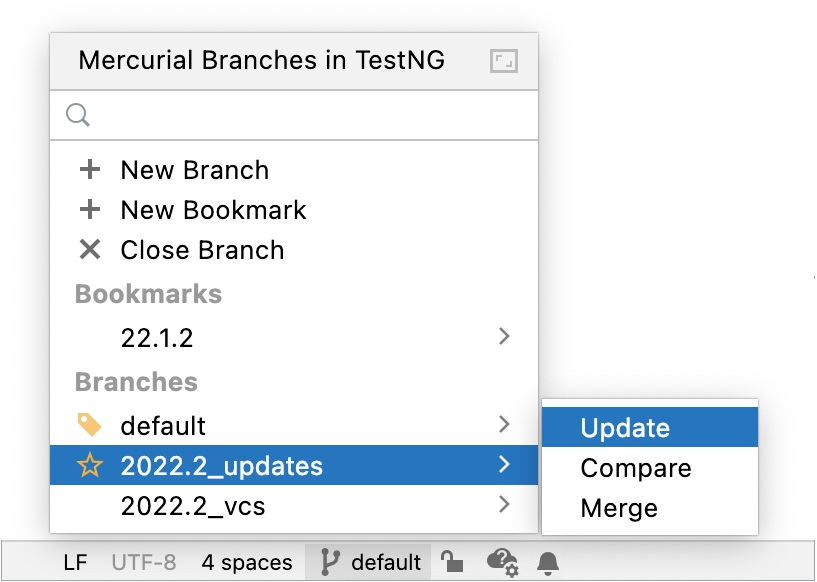
Task: Click the X icon for Close Branch
Action: click(x=90, y=250)
